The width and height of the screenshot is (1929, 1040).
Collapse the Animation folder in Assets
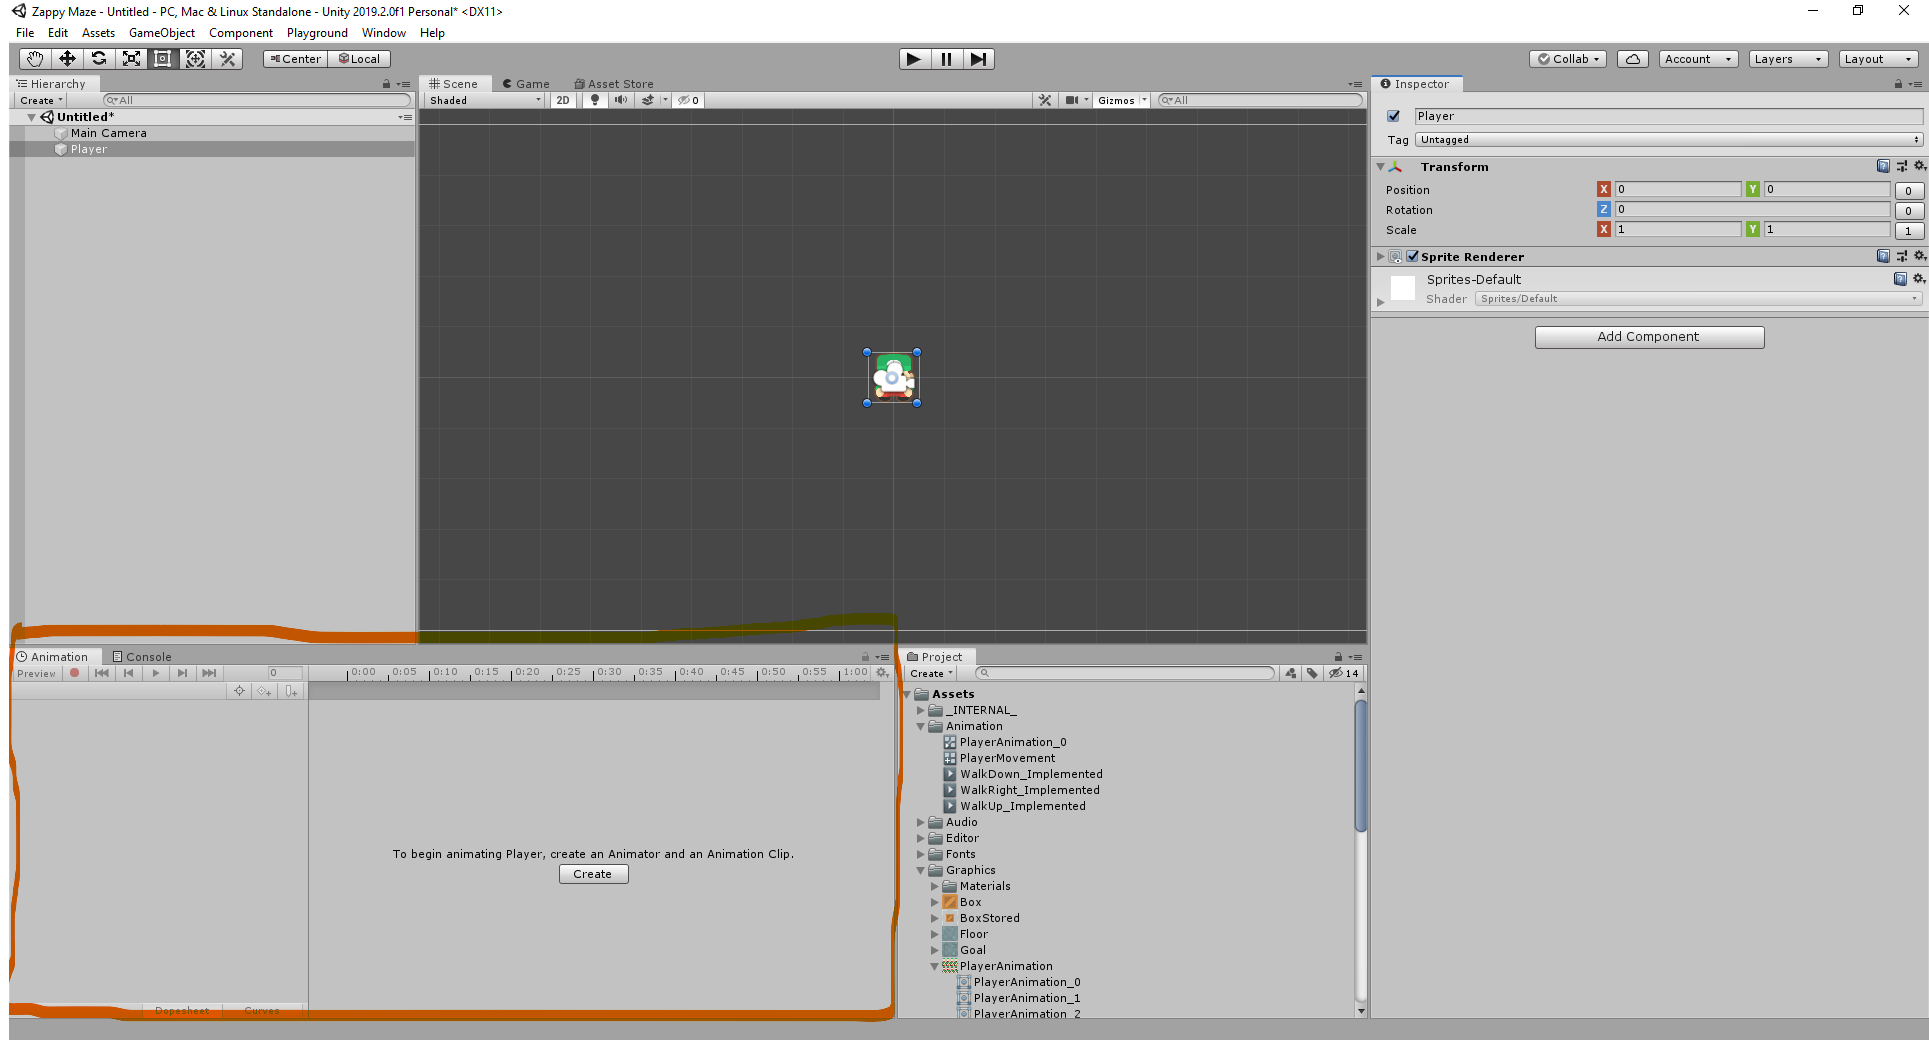click(920, 726)
